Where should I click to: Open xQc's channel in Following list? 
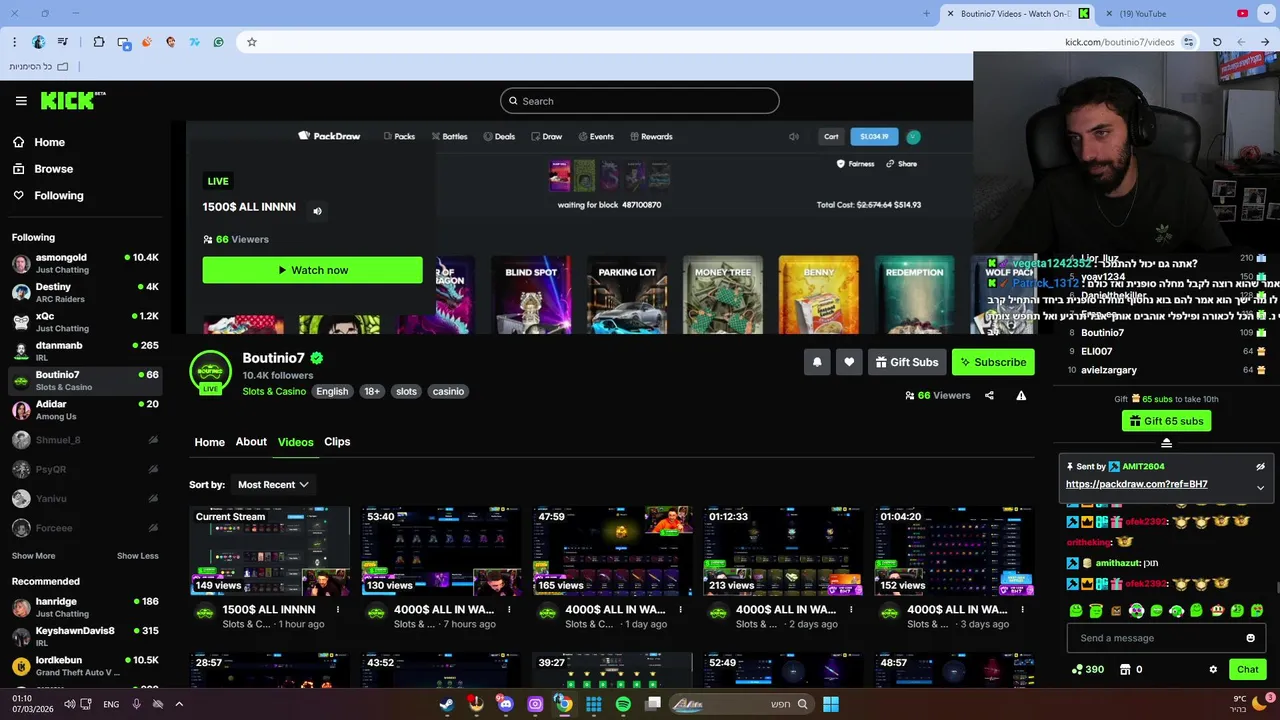coord(85,321)
